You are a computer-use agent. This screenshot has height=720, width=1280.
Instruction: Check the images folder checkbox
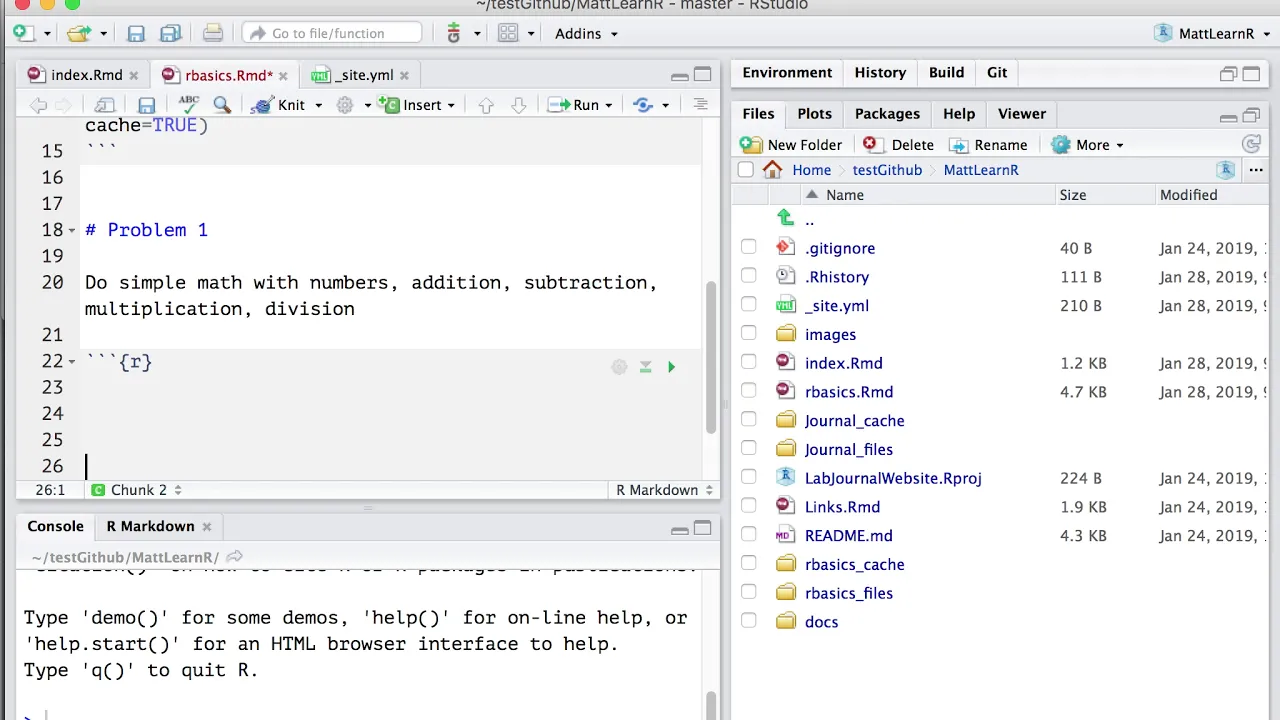pyautogui.click(x=749, y=335)
